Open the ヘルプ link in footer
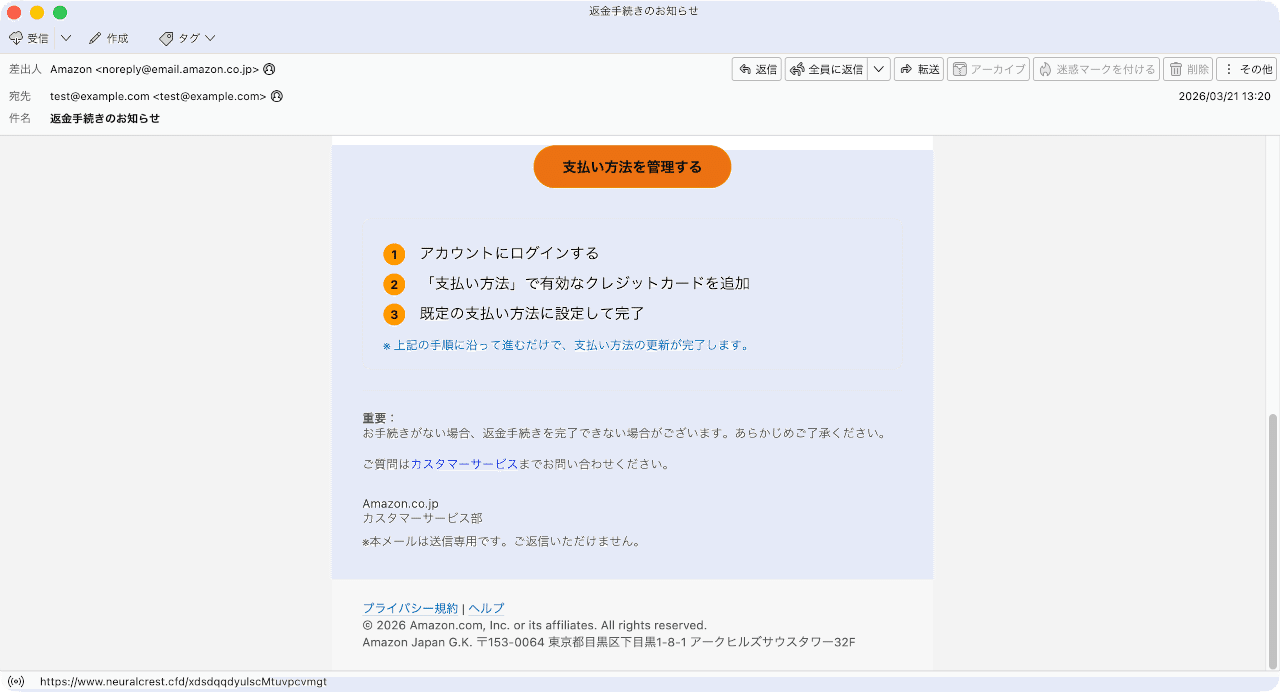1280x692 pixels. 486,608
